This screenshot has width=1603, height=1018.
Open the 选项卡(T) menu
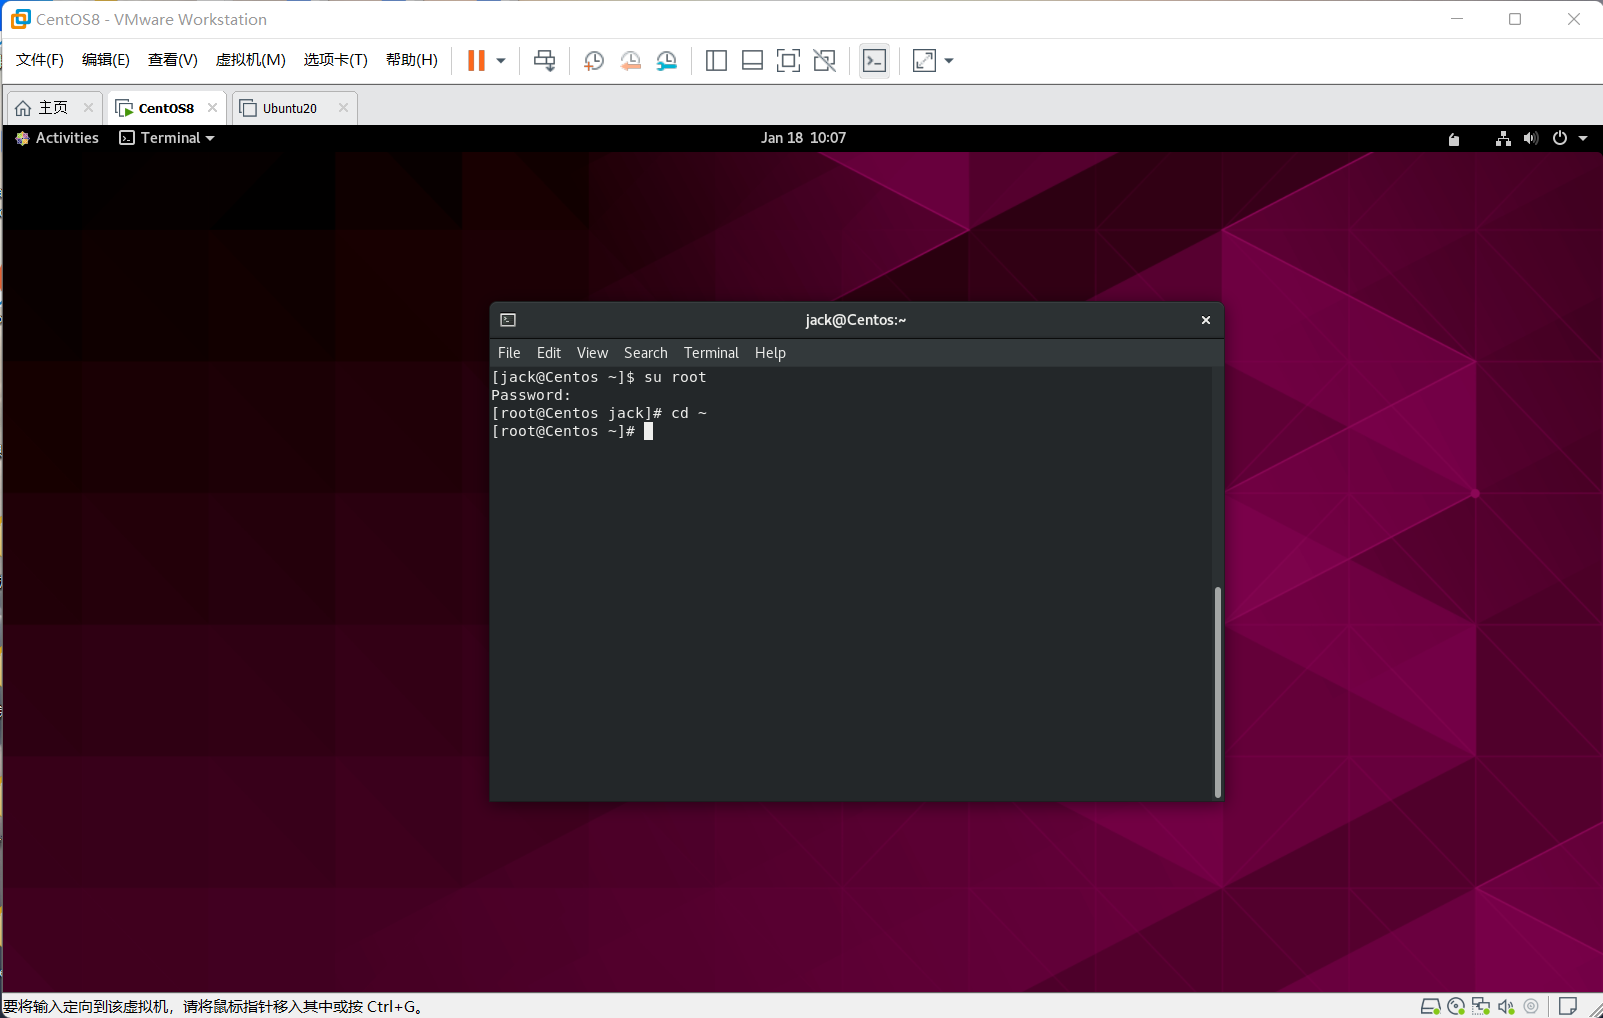(336, 60)
